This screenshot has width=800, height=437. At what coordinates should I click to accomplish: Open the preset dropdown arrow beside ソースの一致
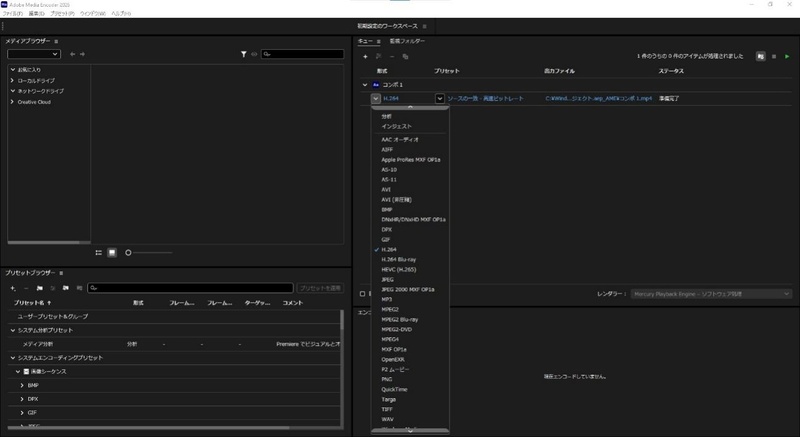coord(439,98)
